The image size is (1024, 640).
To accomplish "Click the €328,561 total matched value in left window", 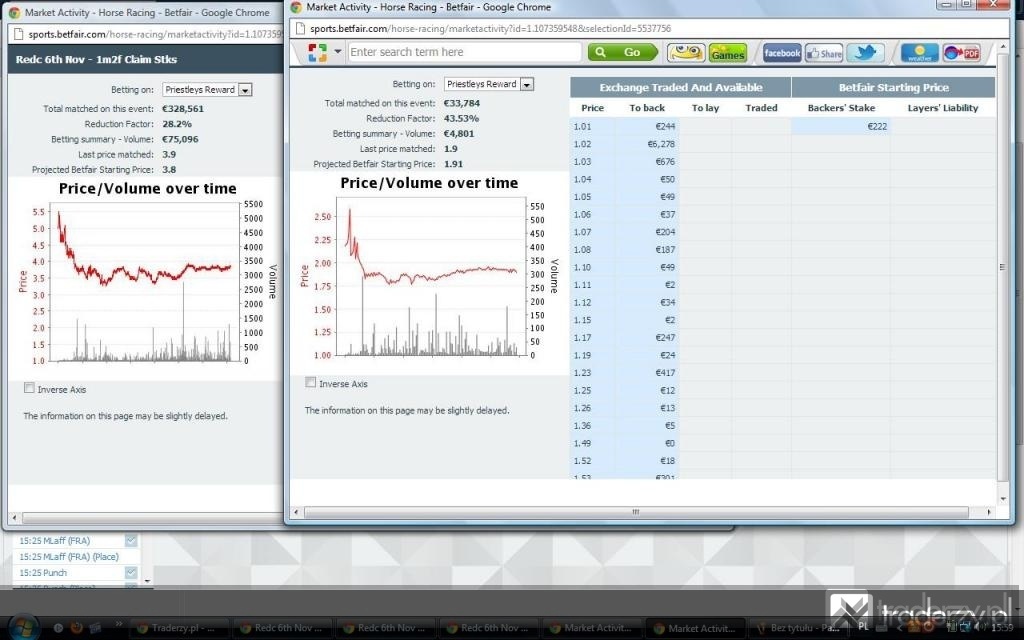I will pyautogui.click(x=183, y=108).
